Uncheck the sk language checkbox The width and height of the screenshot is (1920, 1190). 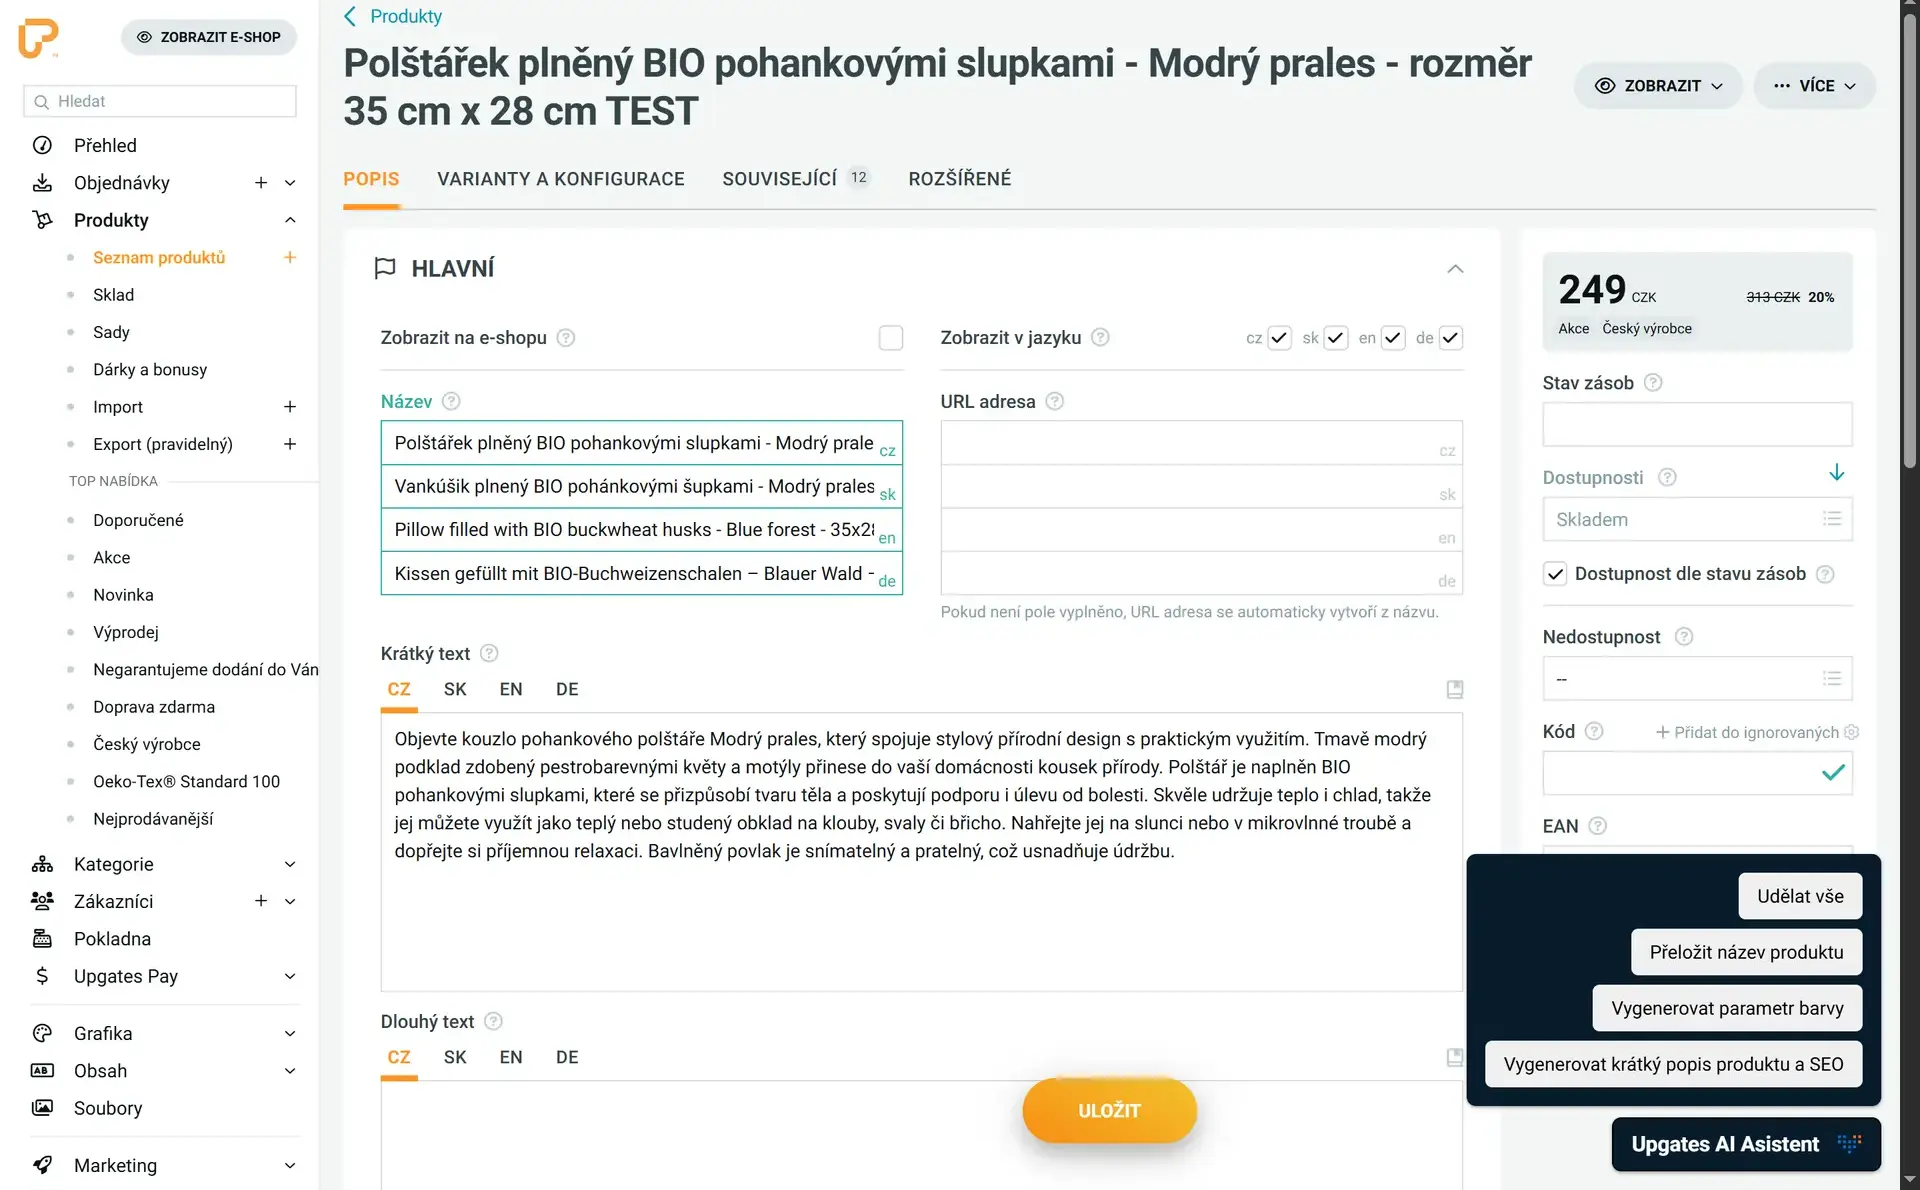[x=1335, y=338]
